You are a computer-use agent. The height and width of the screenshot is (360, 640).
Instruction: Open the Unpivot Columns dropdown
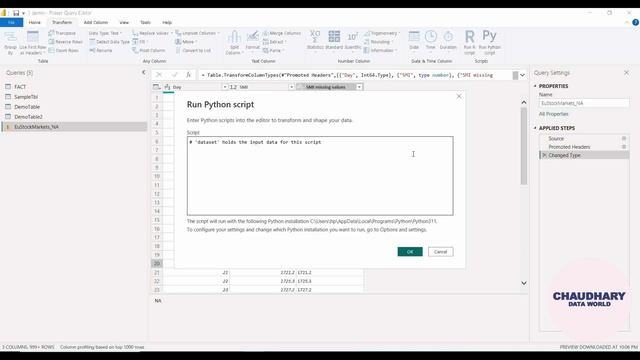tap(198, 33)
